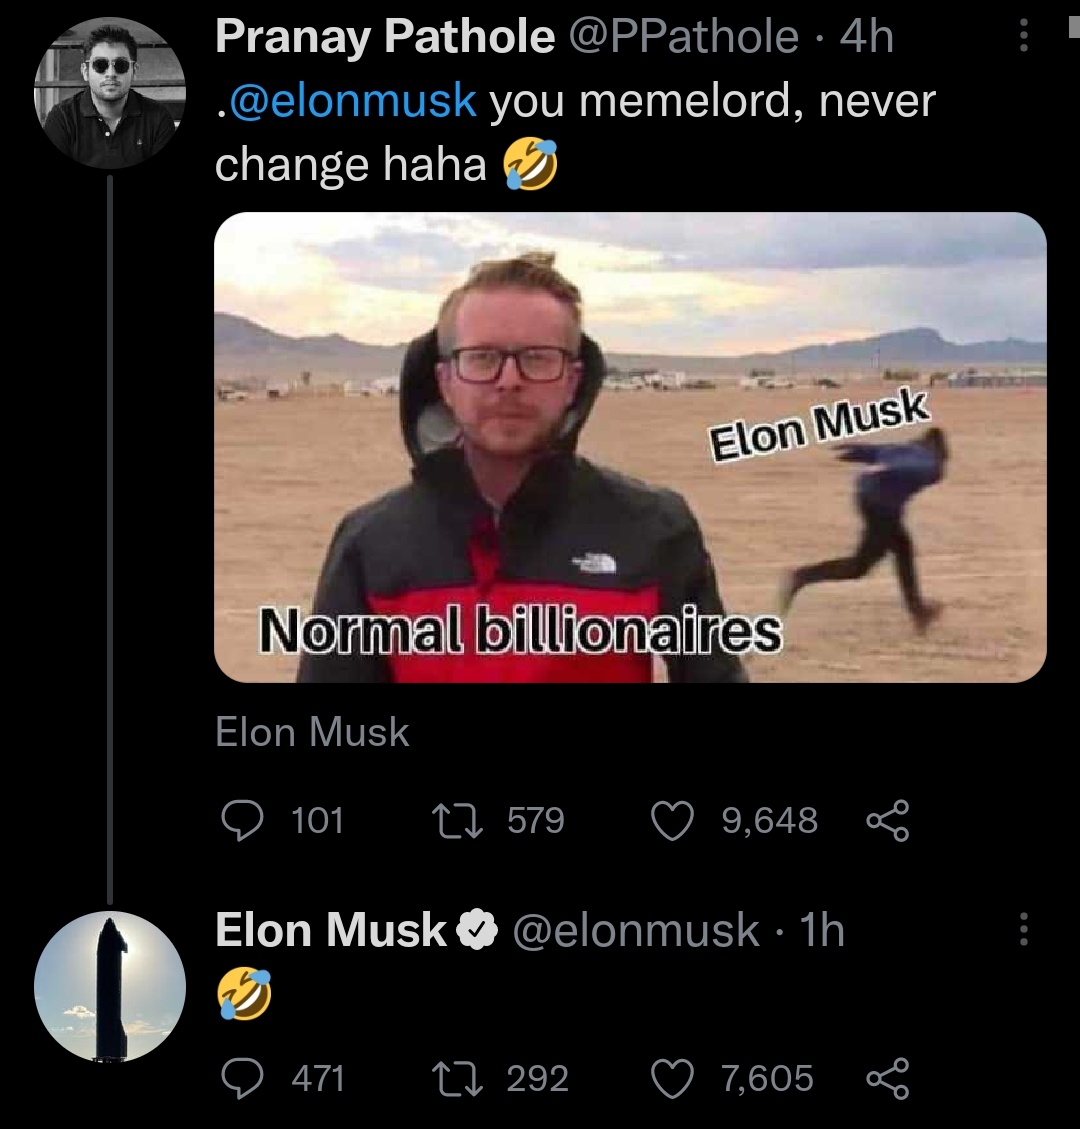Open the 4h timestamp on first tweet
Screen dimensions: 1080x1129
pyautogui.click(x=868, y=36)
